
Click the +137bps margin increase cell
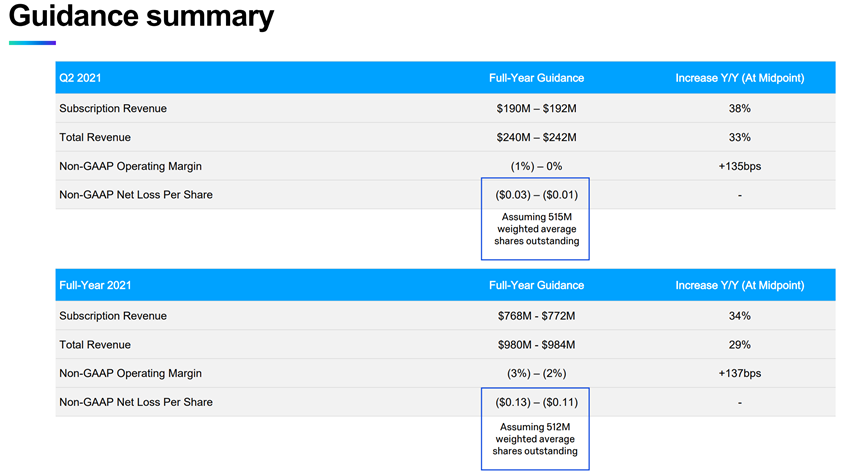click(x=739, y=373)
